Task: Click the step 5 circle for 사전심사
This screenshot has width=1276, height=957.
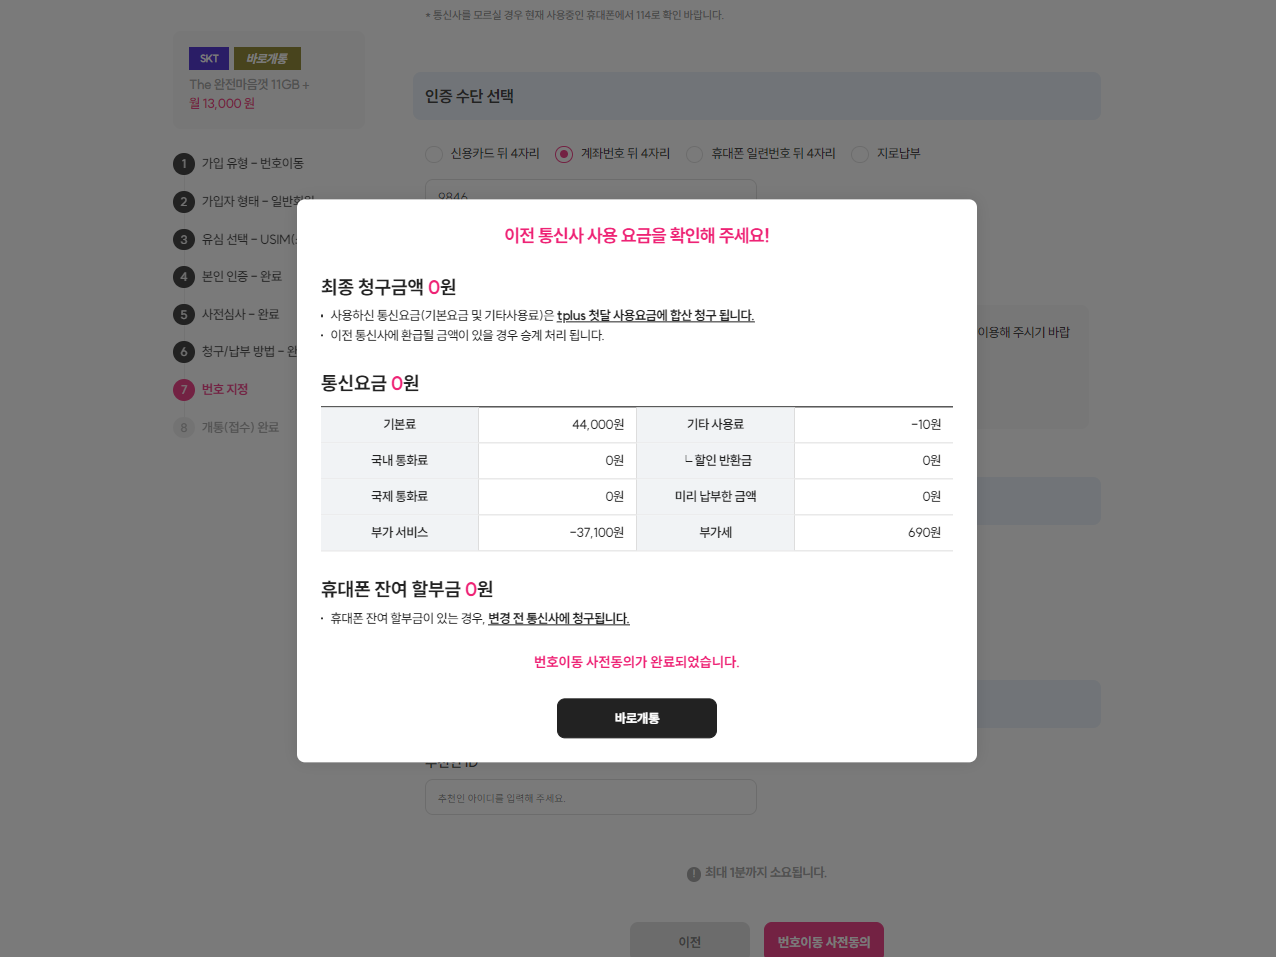Action: tap(184, 314)
